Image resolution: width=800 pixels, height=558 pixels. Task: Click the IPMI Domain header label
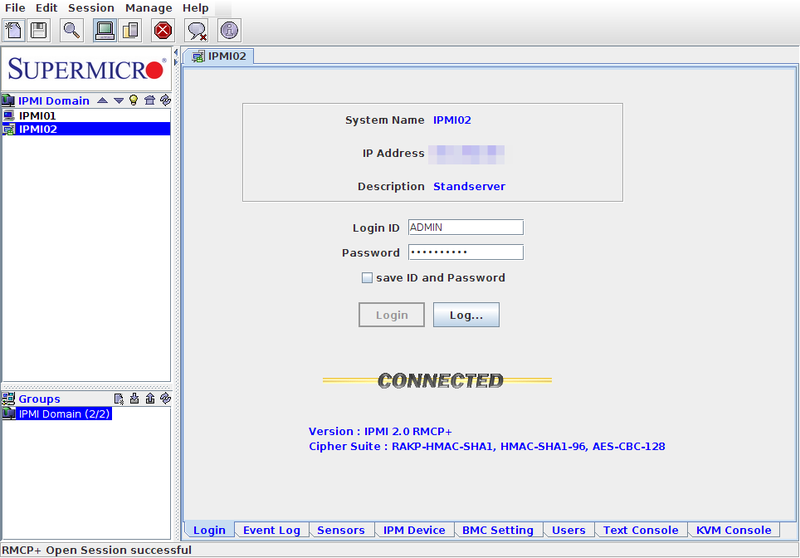(x=54, y=100)
